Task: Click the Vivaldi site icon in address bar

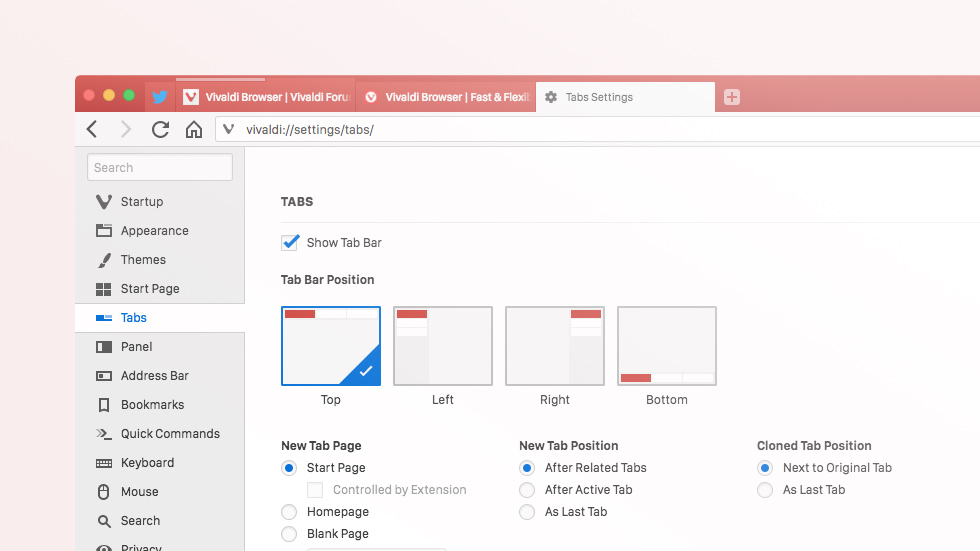Action: [x=229, y=129]
